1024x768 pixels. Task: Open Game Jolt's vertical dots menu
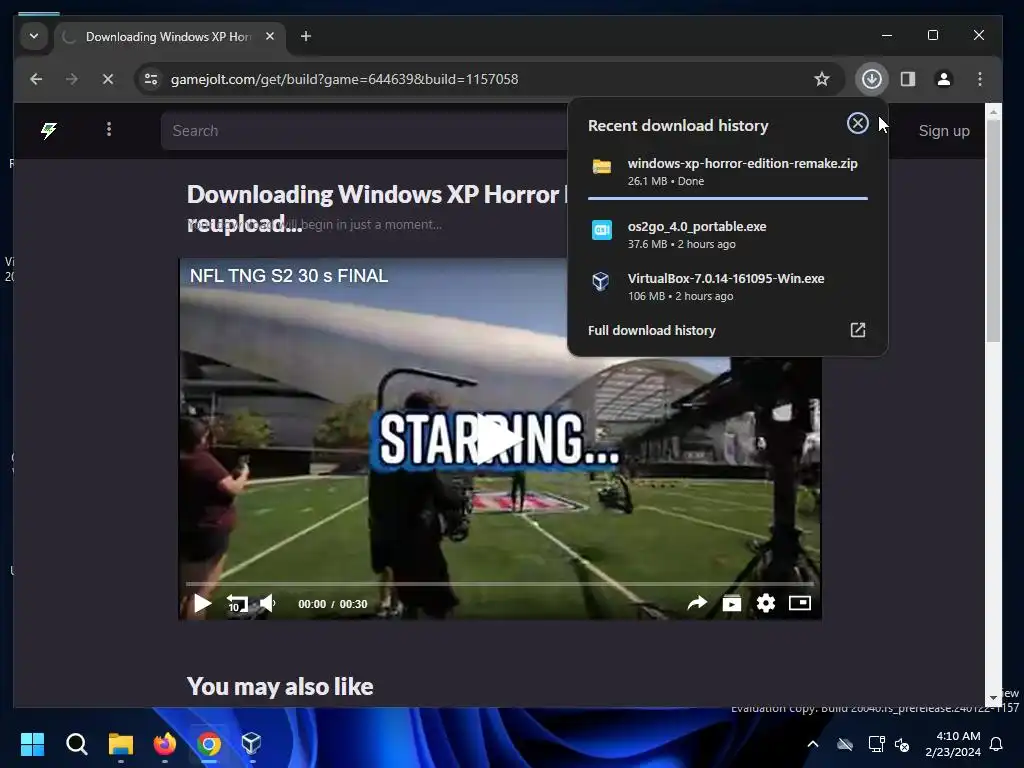click(x=109, y=129)
